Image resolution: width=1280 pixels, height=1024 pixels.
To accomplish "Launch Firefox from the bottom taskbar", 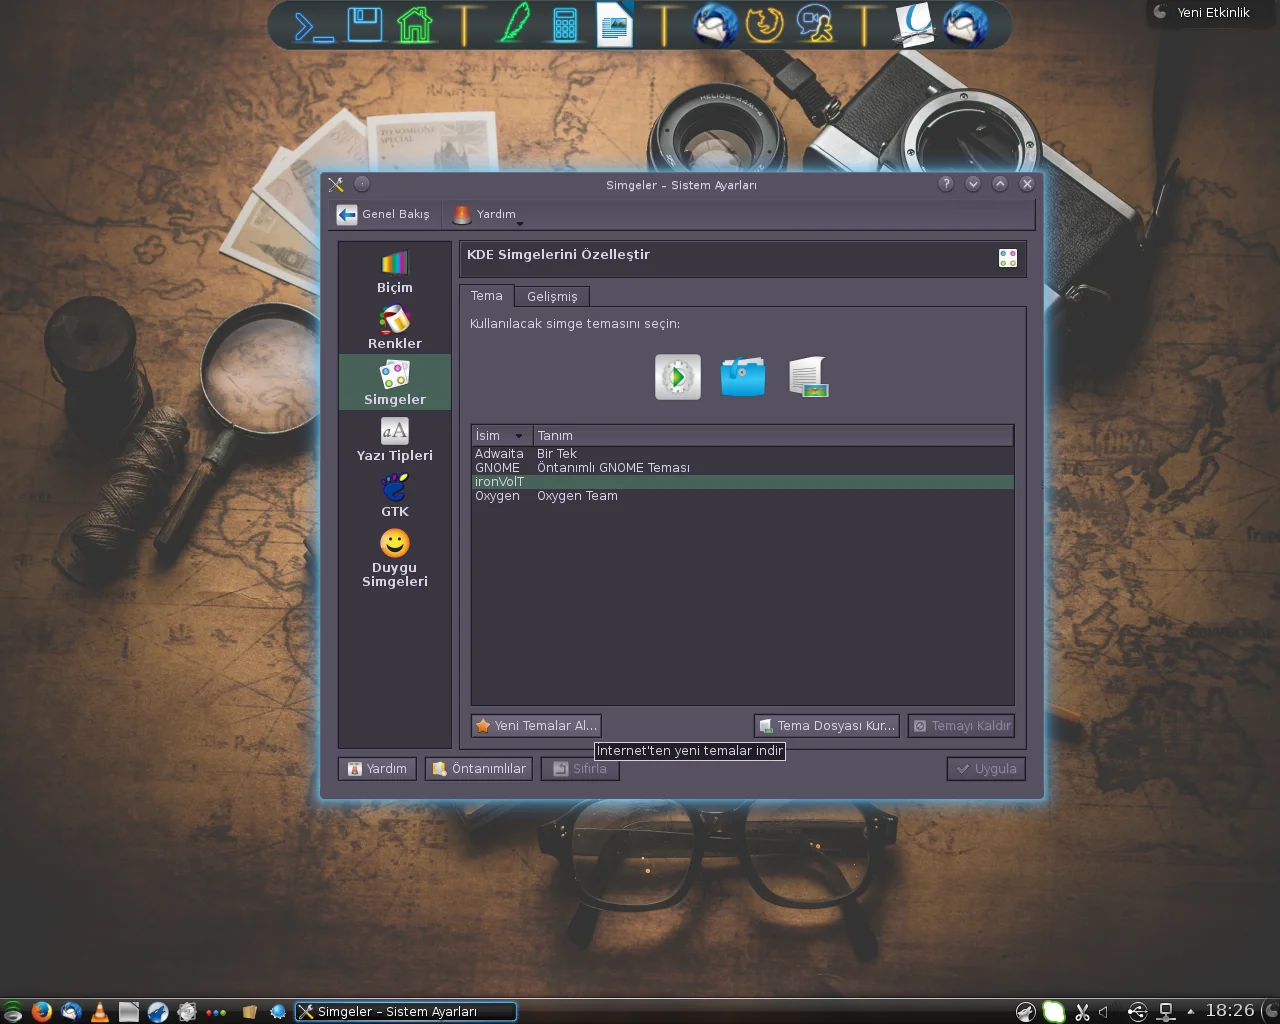I will click(41, 1012).
